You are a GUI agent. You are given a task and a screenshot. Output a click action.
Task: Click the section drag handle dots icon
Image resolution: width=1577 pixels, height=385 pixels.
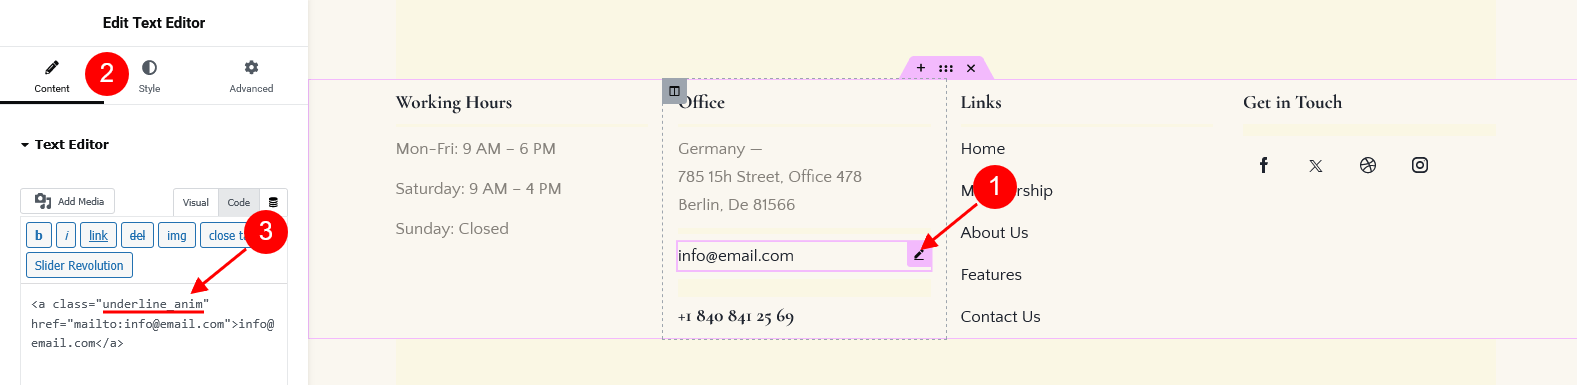click(946, 68)
